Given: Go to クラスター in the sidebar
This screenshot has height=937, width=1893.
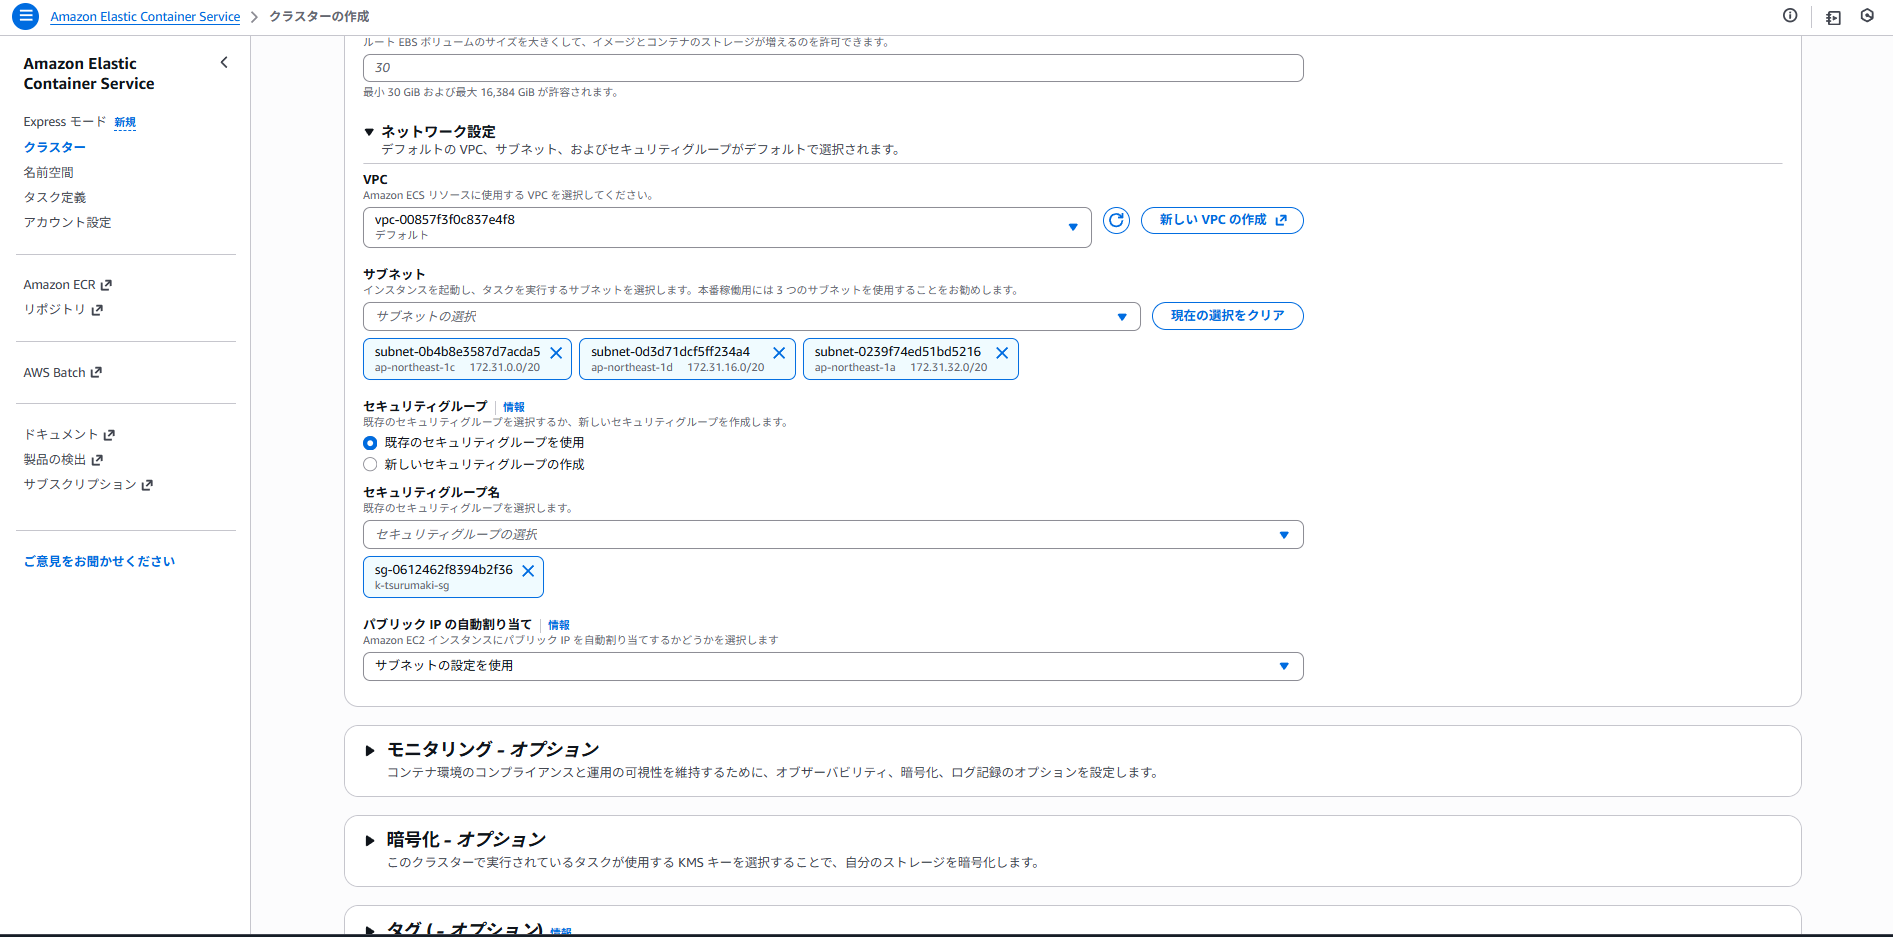Looking at the screenshot, I should [x=55, y=147].
